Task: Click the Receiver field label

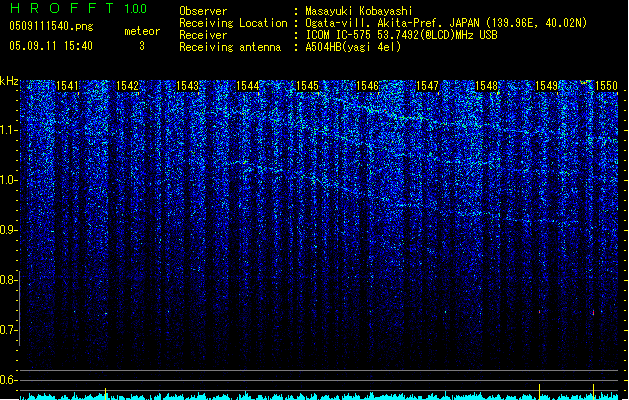Action: pyautogui.click(x=203, y=35)
